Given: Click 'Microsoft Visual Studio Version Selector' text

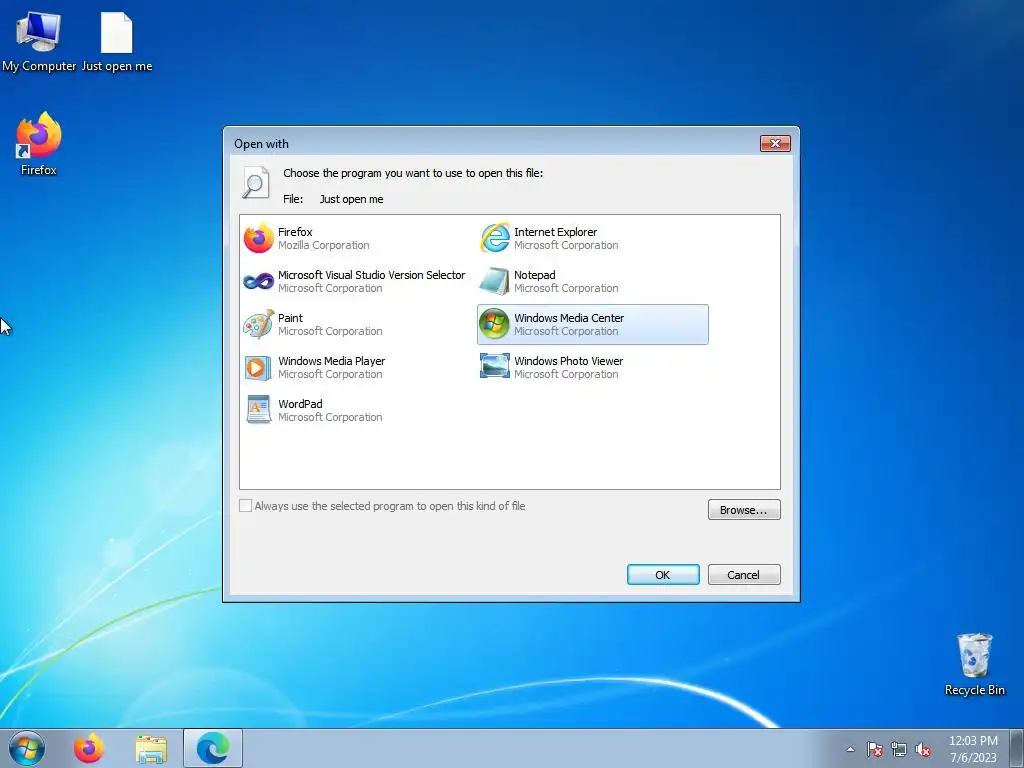Looking at the screenshot, I should pos(372,275).
